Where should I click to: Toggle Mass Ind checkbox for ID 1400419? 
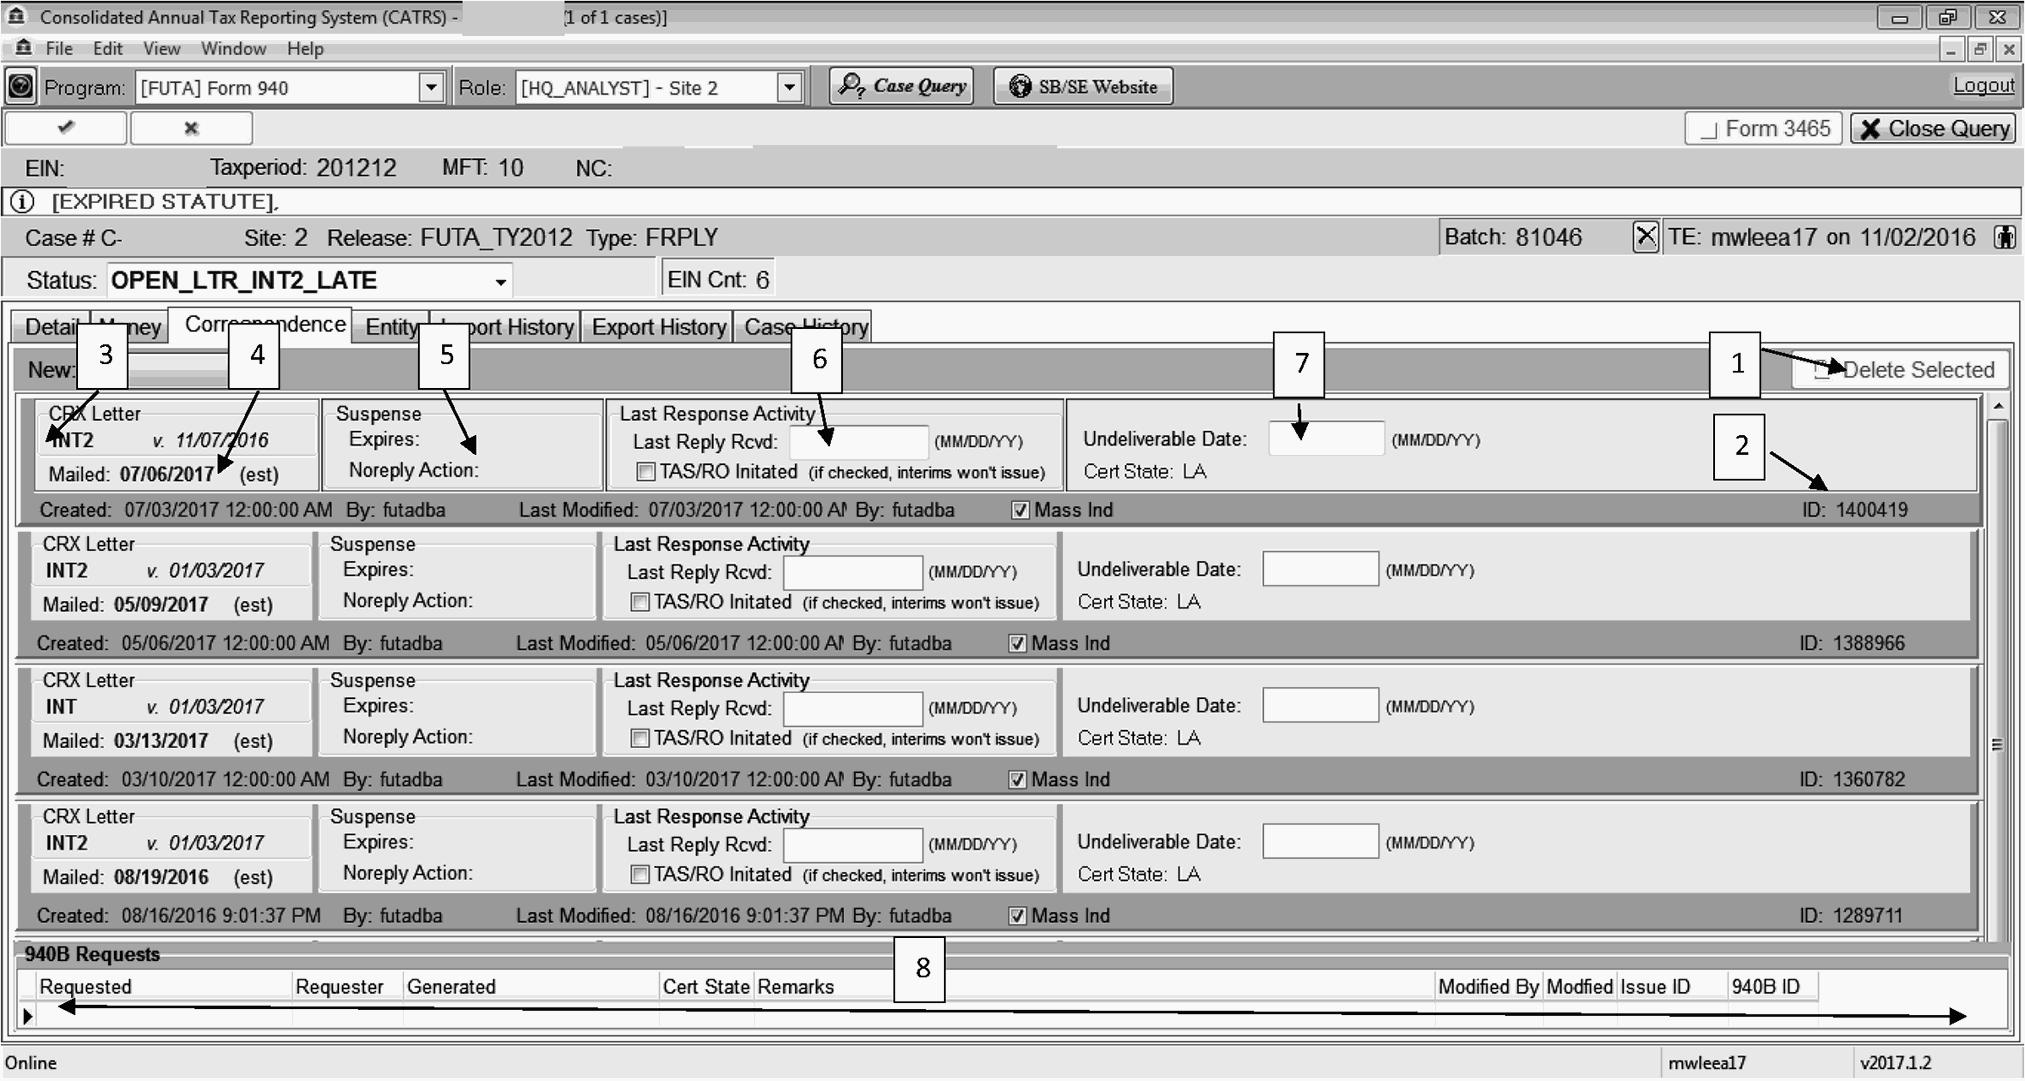(x=1020, y=510)
